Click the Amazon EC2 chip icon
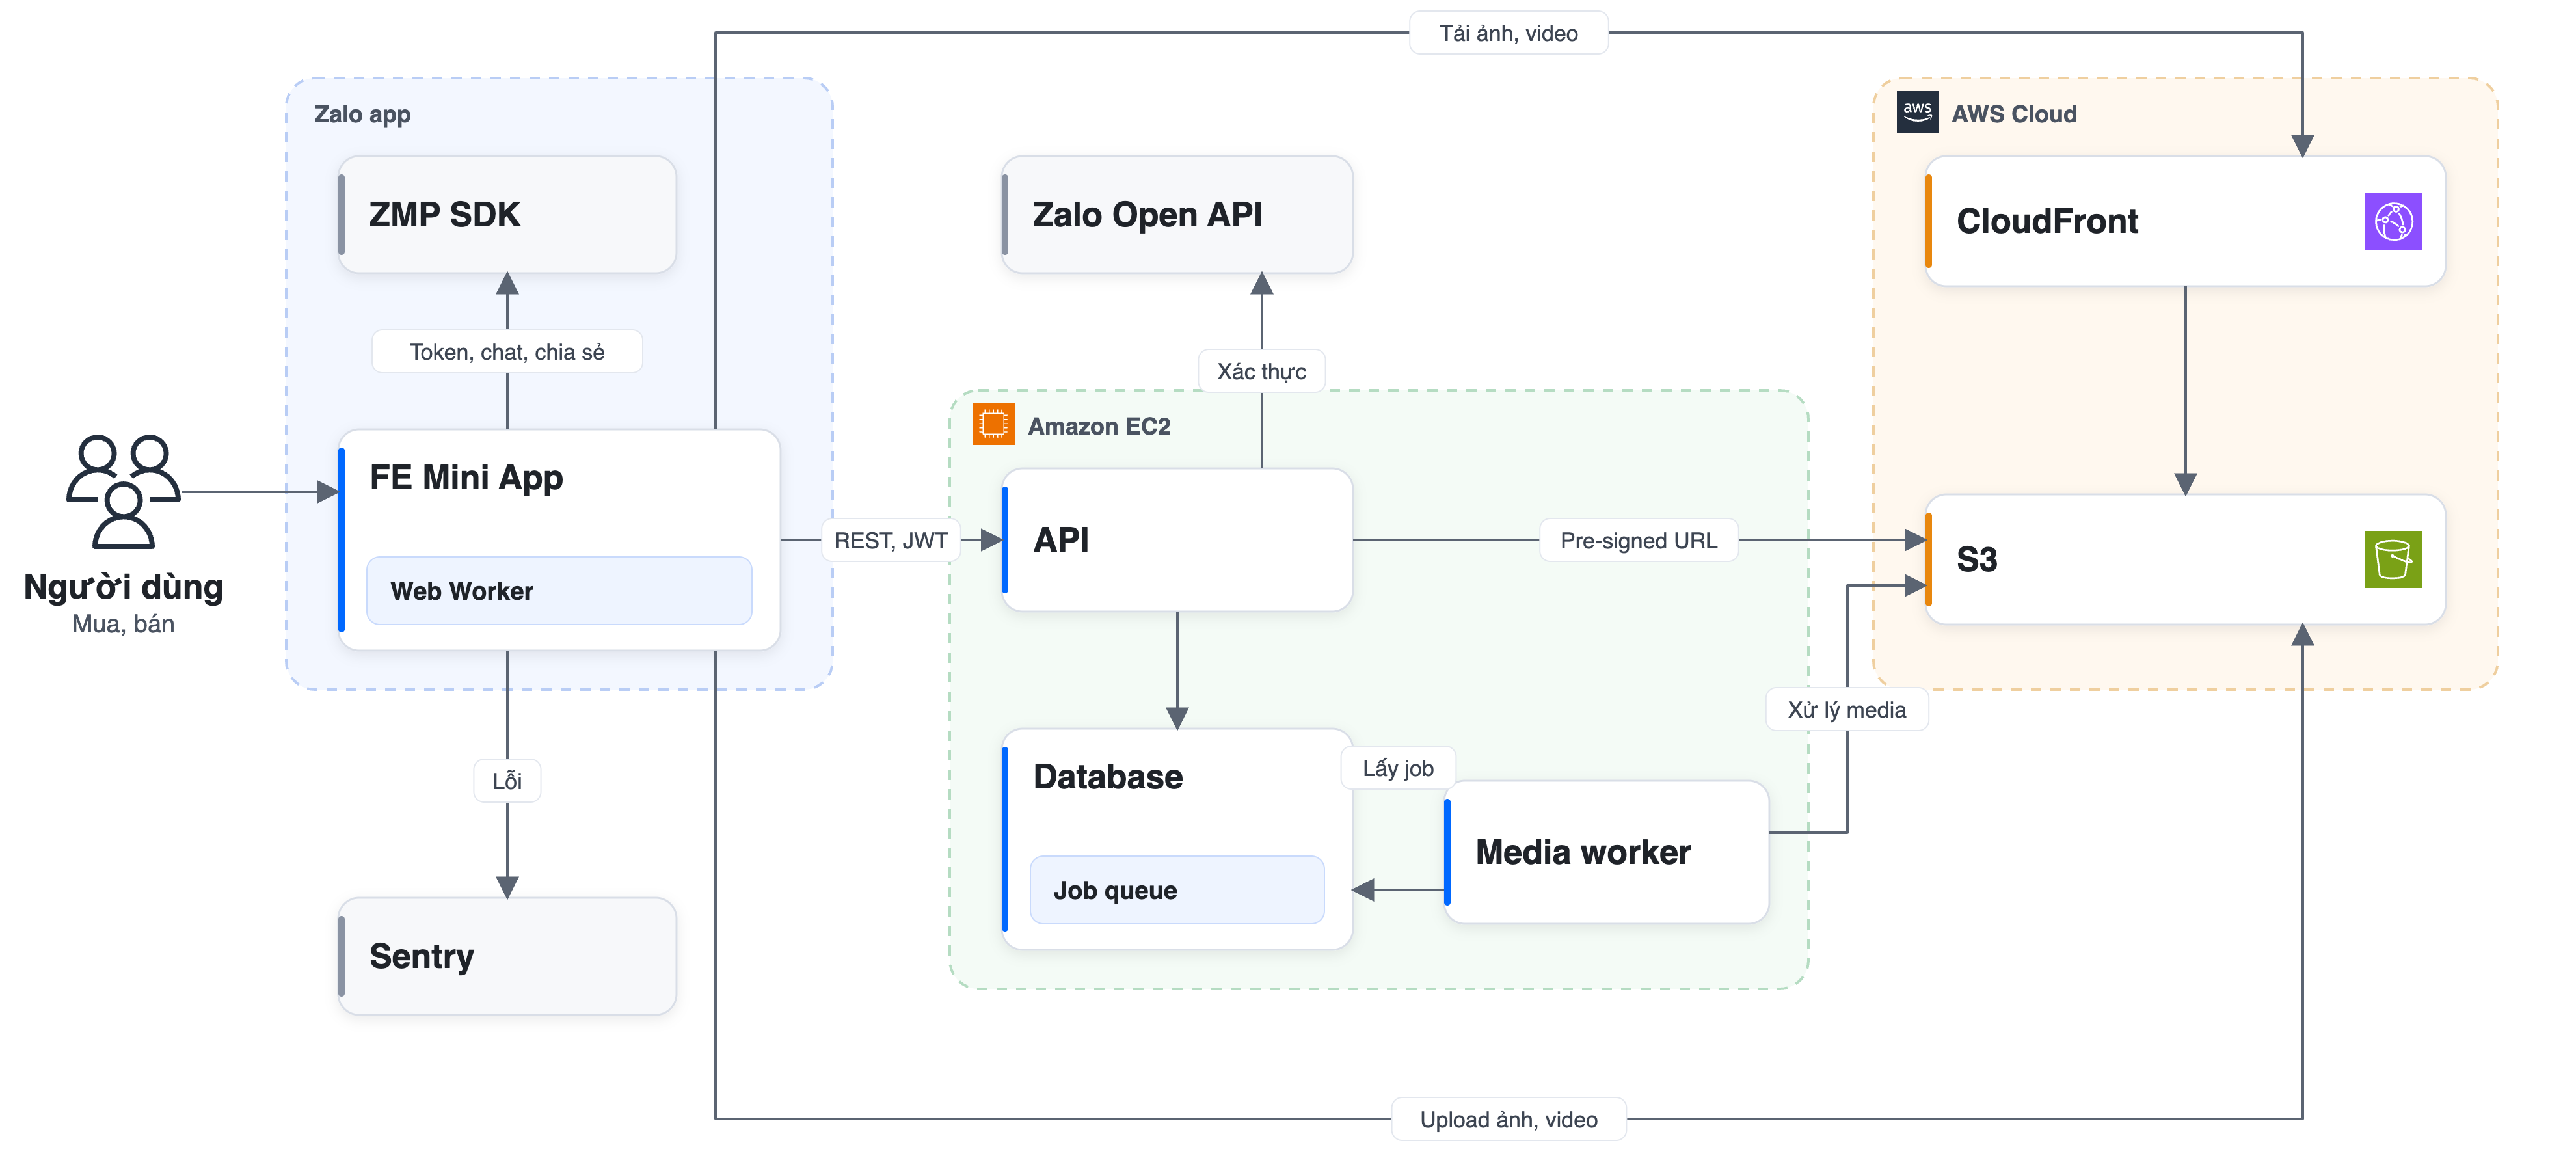 tap(993, 424)
